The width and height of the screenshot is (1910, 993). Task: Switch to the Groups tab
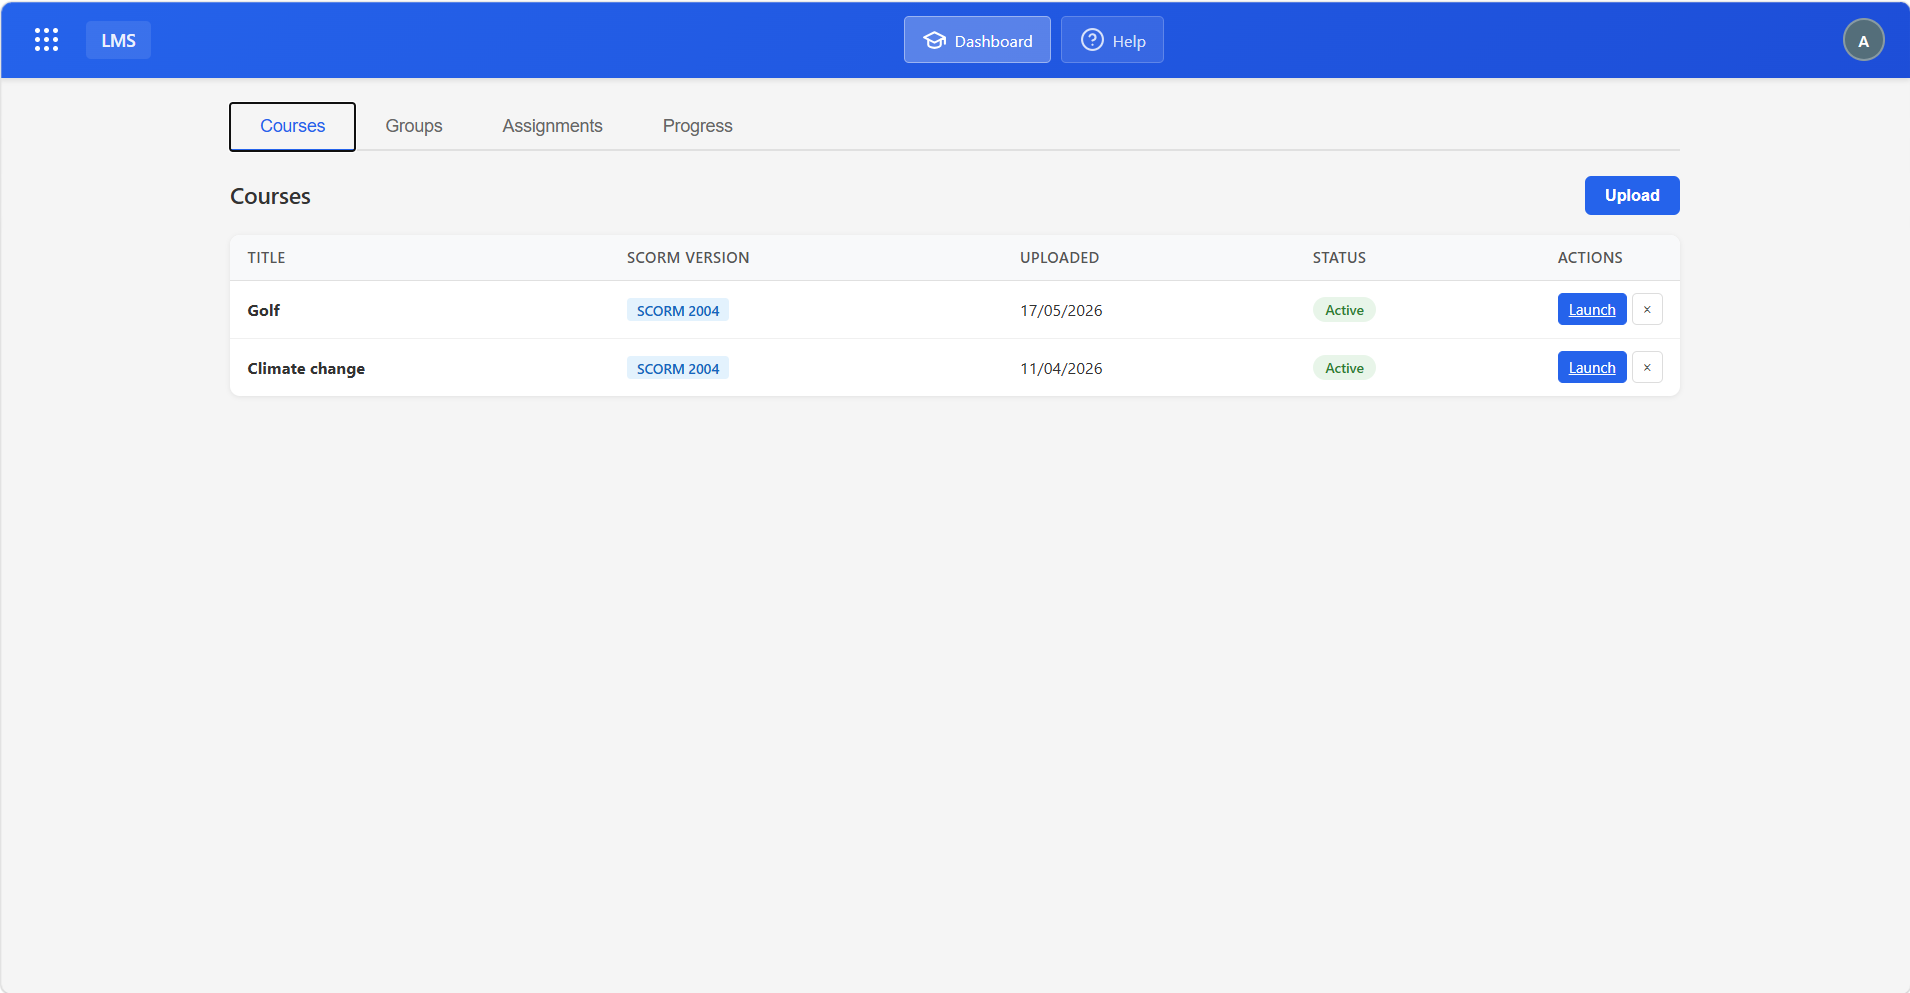tap(414, 126)
